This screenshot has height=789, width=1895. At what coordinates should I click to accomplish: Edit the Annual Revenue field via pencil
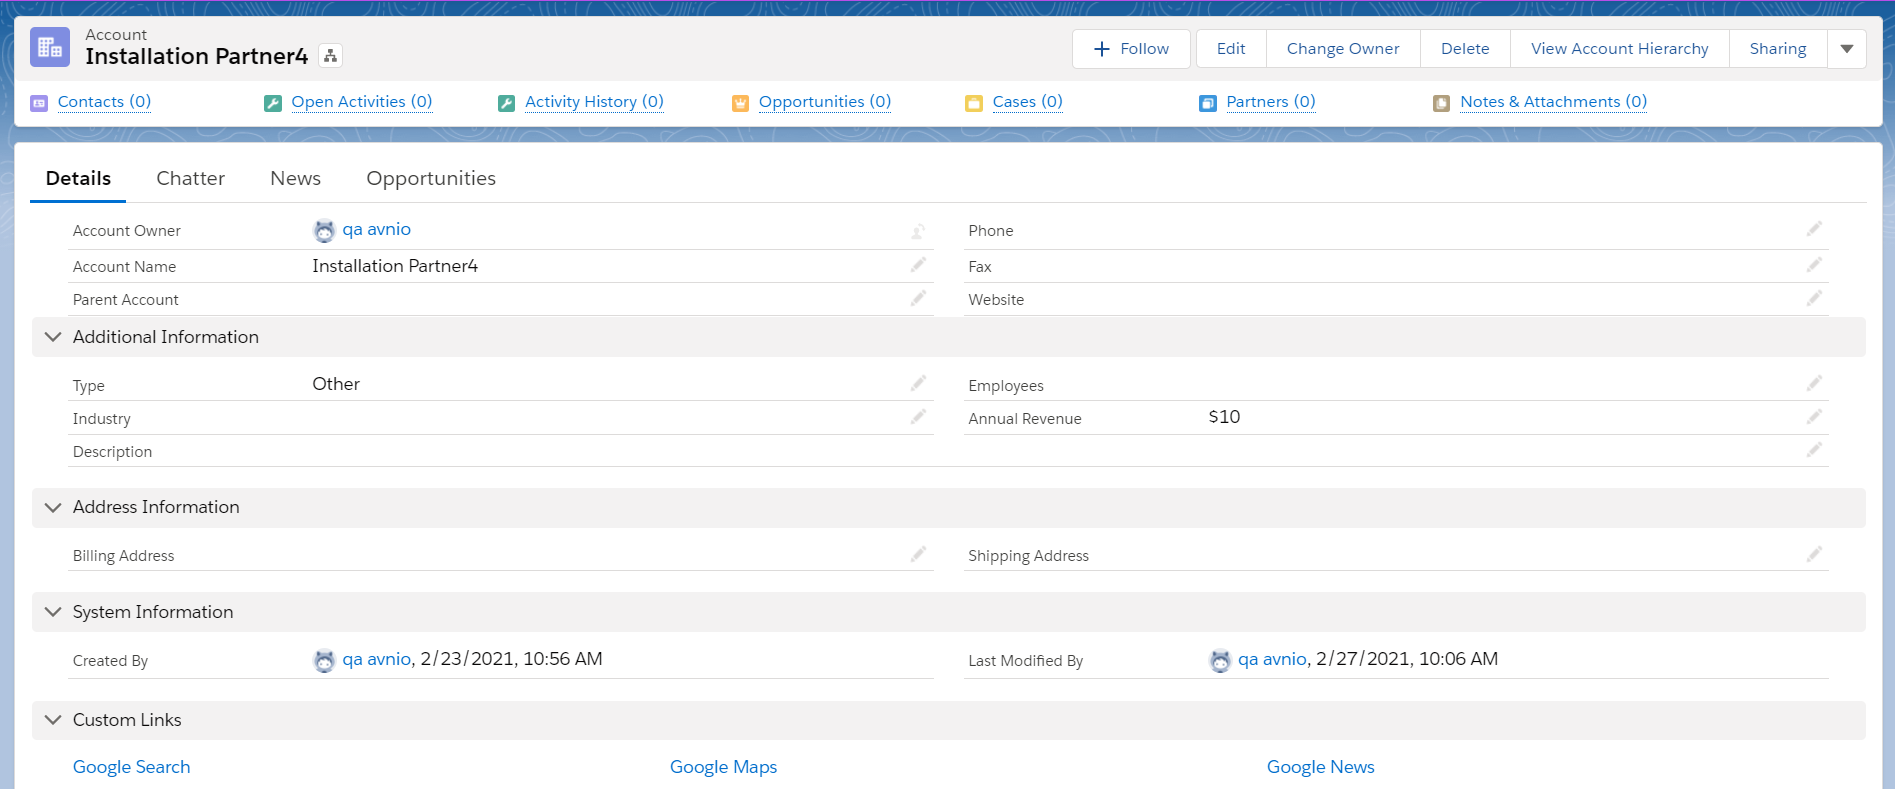(x=1814, y=417)
